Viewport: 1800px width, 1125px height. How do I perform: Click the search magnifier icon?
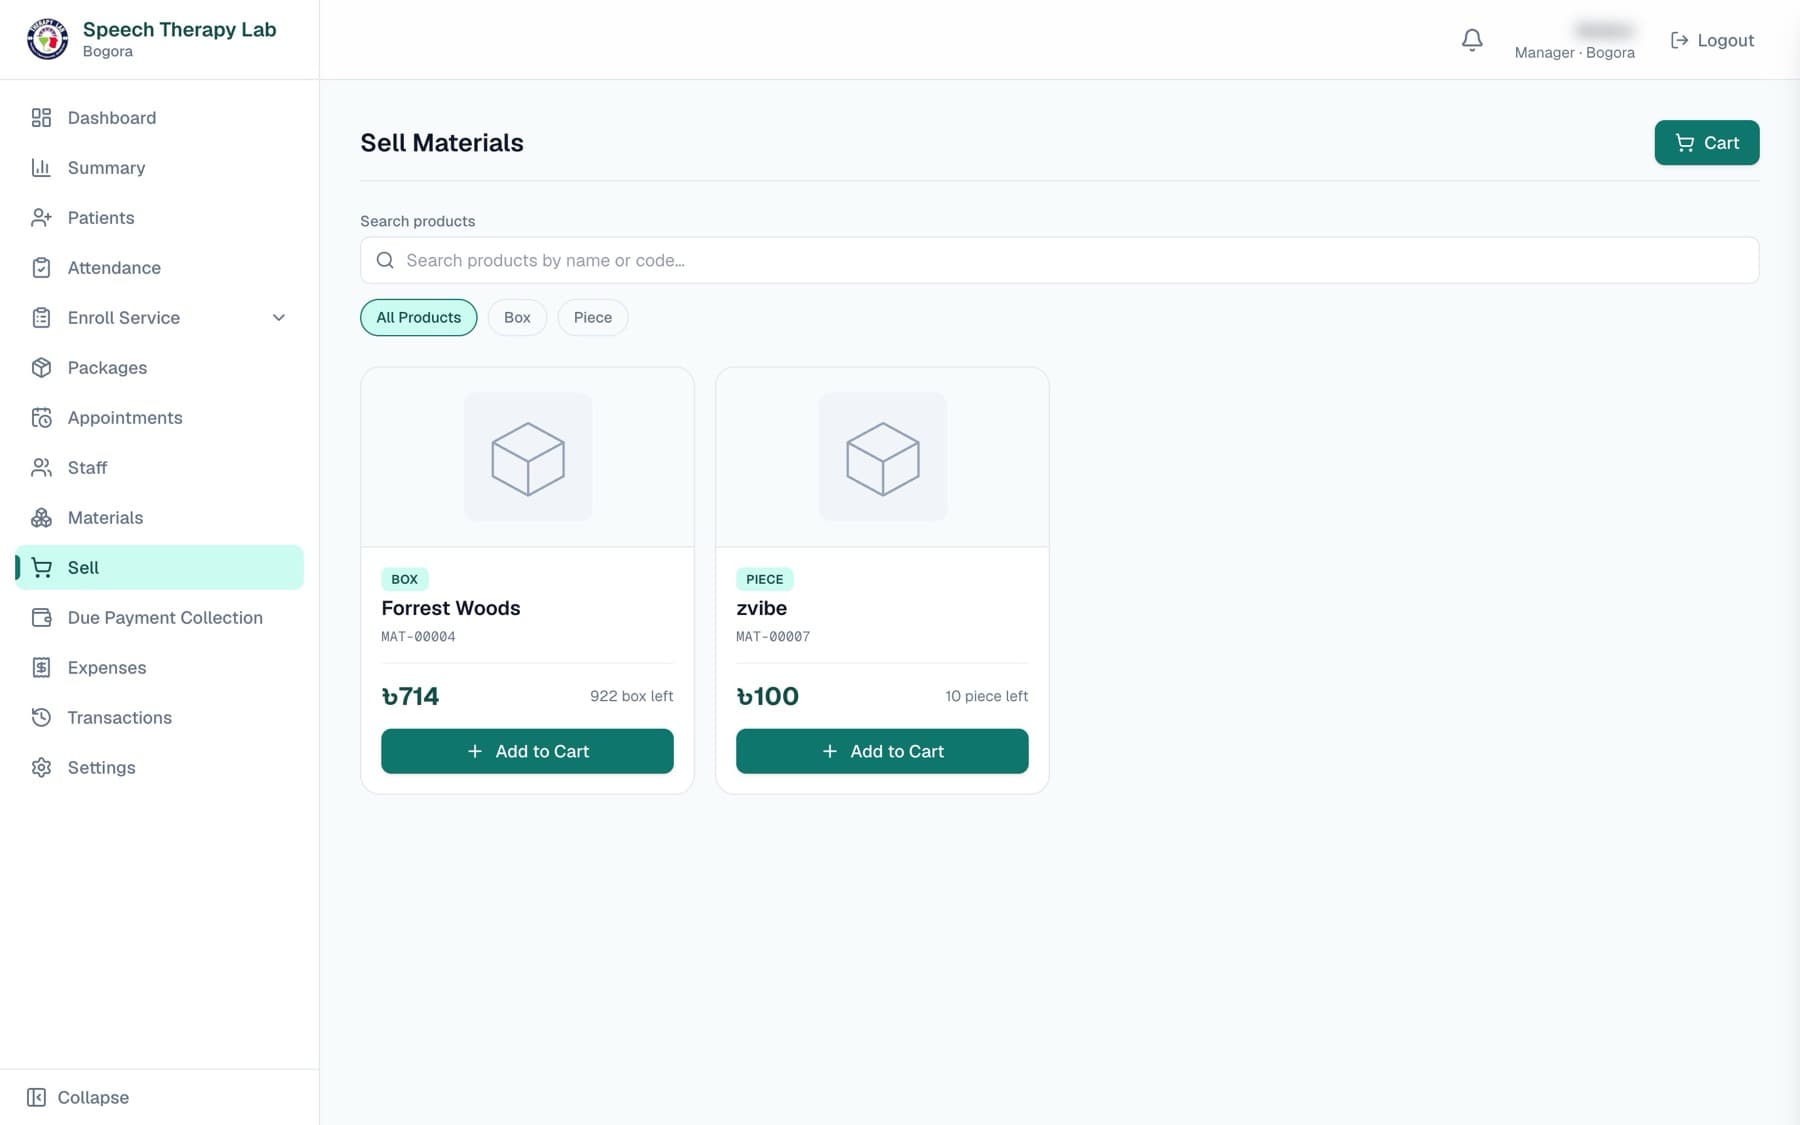pyautogui.click(x=385, y=260)
